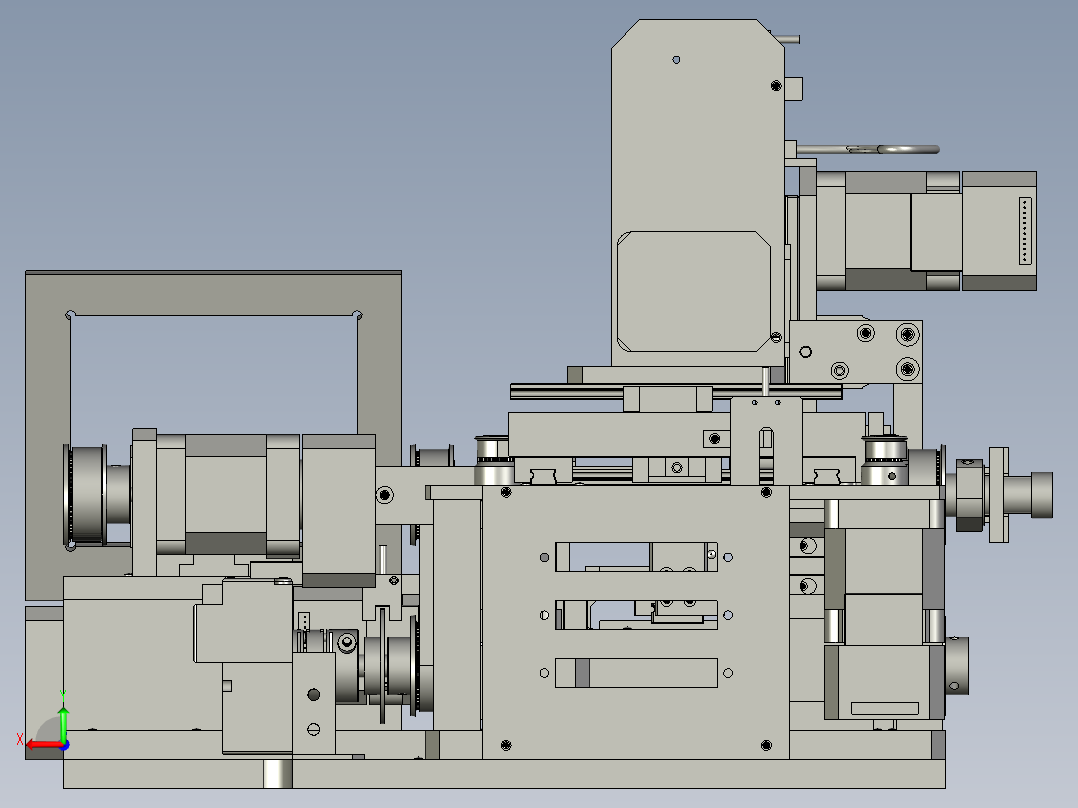Screen dimensions: 1078x808
Task: Select the tall vertical cover plate of the model
Action: pos(698,193)
